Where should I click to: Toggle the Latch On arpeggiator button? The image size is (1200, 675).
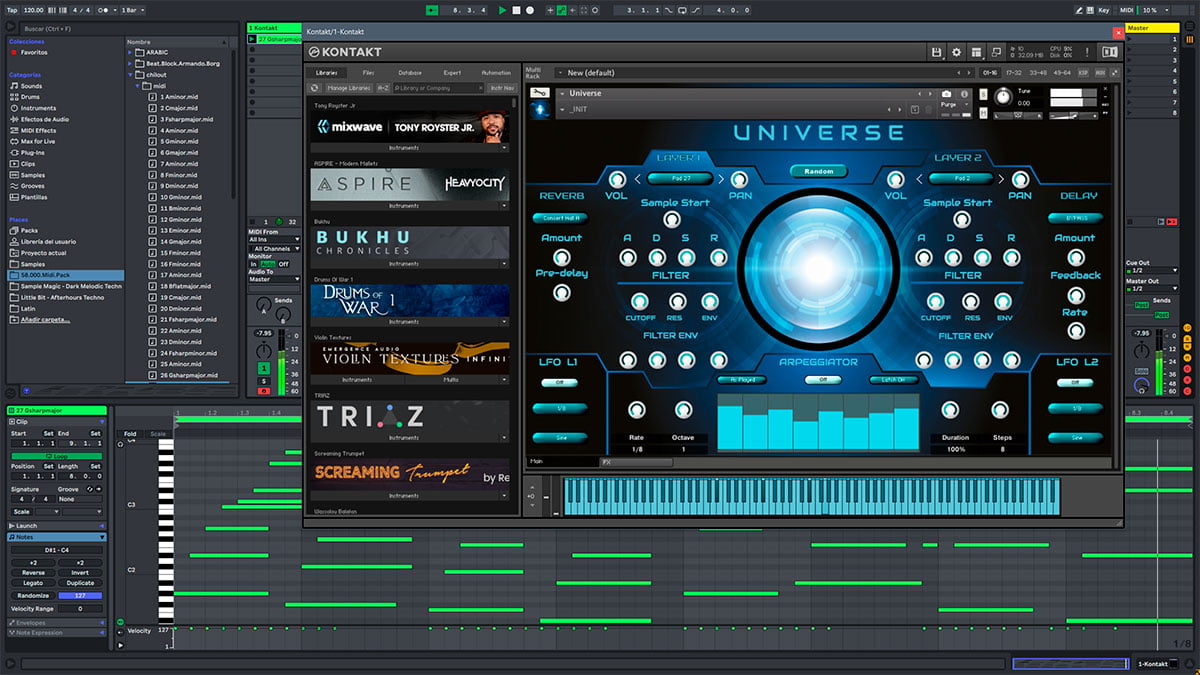pos(893,379)
